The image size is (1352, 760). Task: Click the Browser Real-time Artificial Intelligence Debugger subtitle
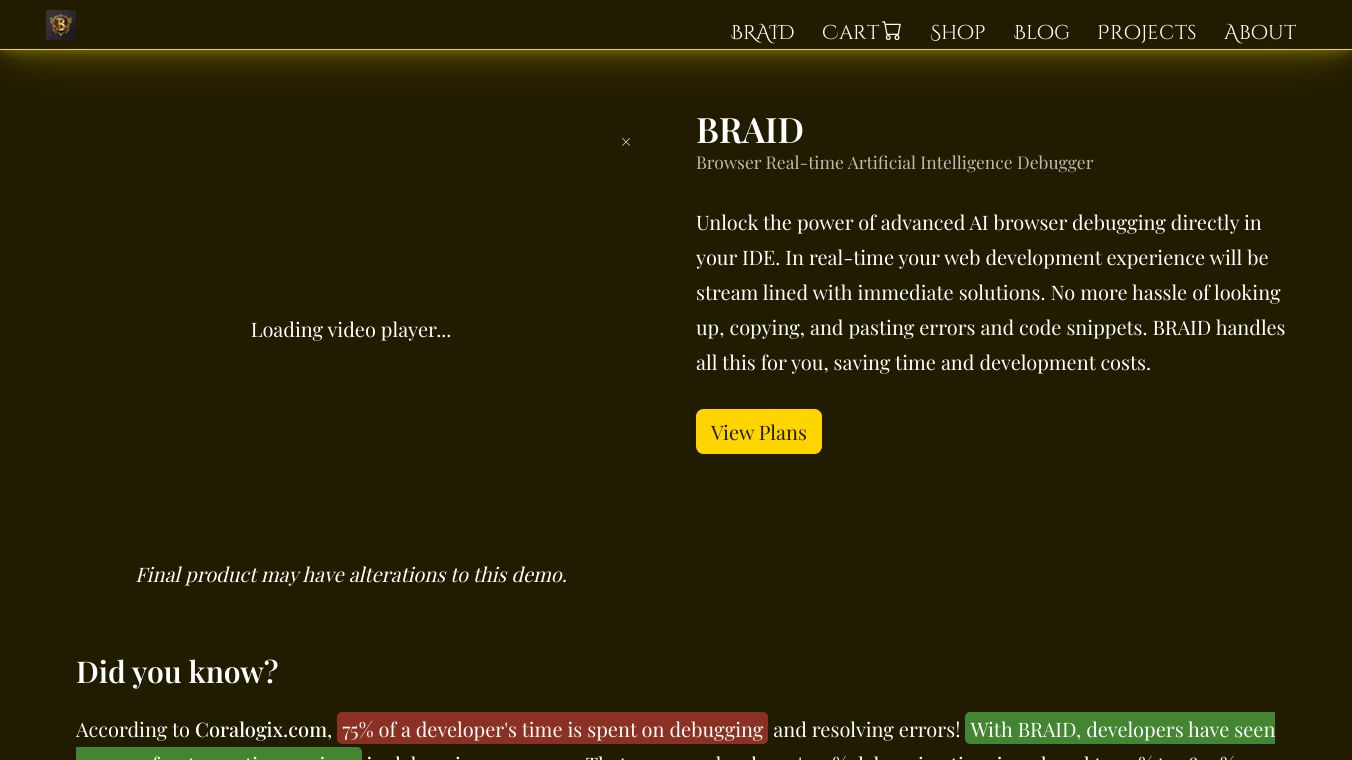(895, 163)
